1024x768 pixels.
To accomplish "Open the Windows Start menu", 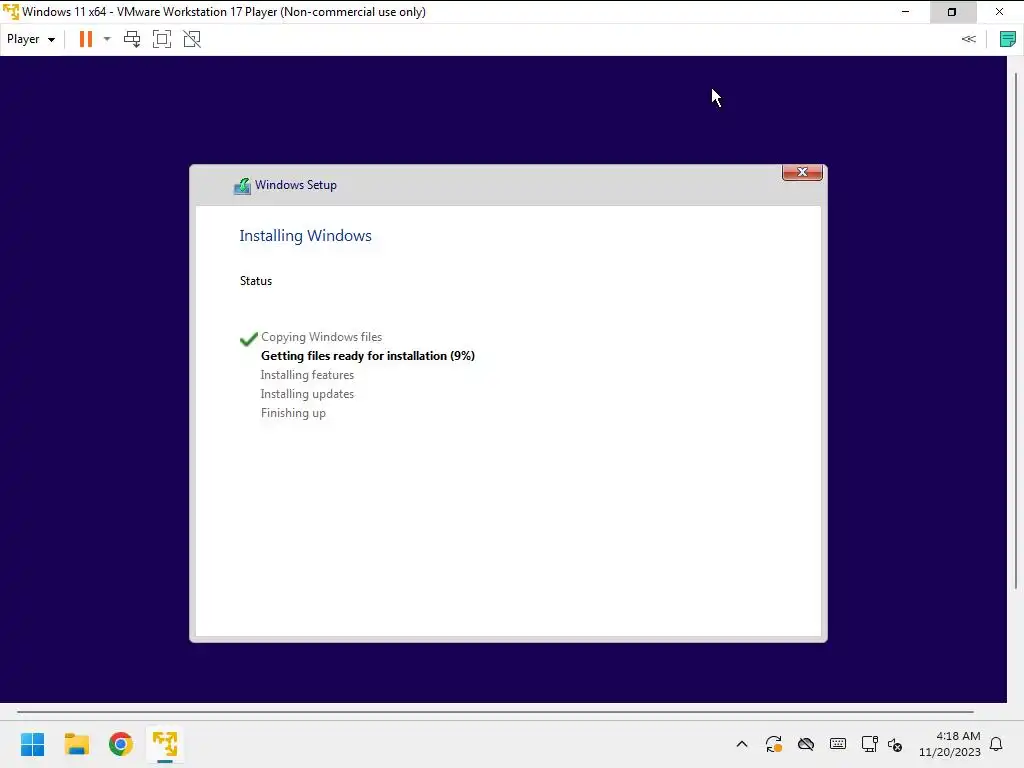I will tap(33, 744).
